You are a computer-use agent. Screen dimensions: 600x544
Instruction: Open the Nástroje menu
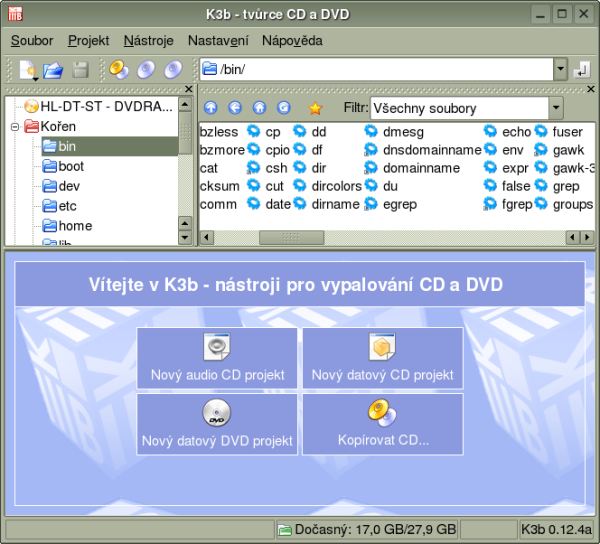(x=148, y=41)
